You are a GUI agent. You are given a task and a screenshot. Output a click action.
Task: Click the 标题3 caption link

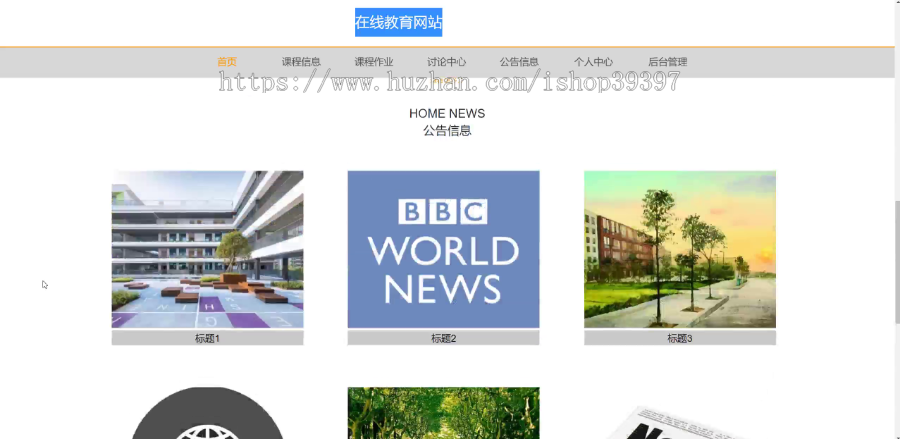click(x=680, y=339)
